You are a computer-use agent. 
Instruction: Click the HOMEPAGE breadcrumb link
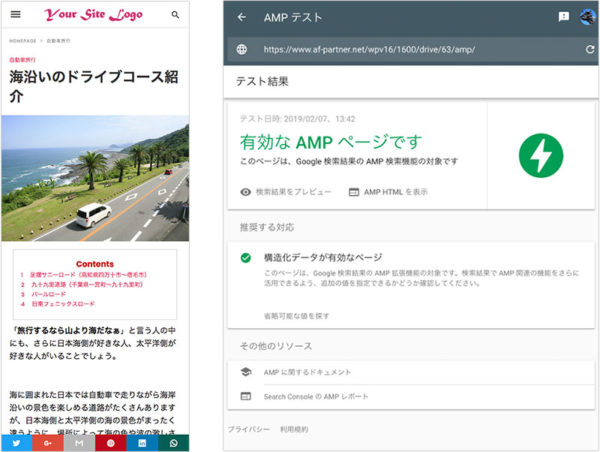(23, 41)
